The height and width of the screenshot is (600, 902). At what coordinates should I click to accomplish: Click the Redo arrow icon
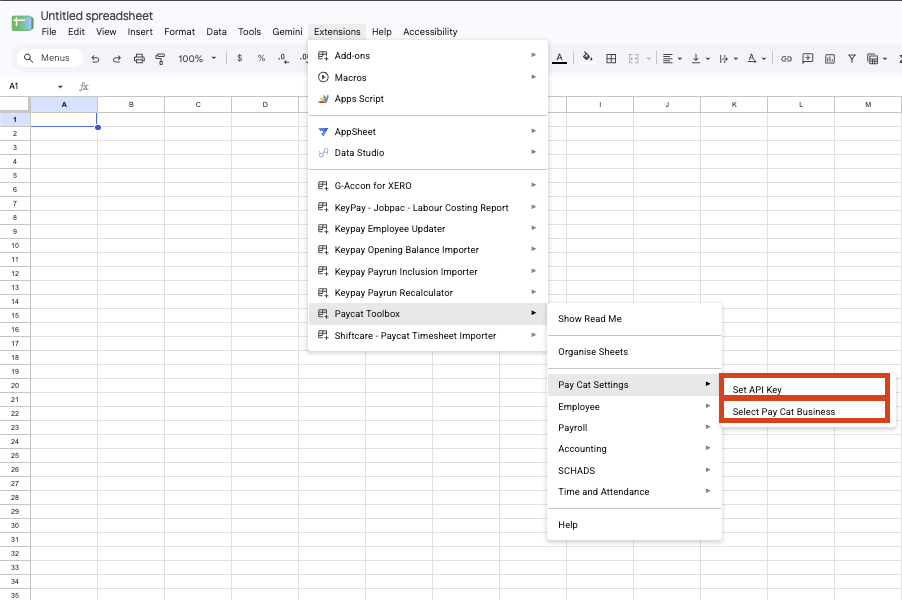click(x=117, y=59)
